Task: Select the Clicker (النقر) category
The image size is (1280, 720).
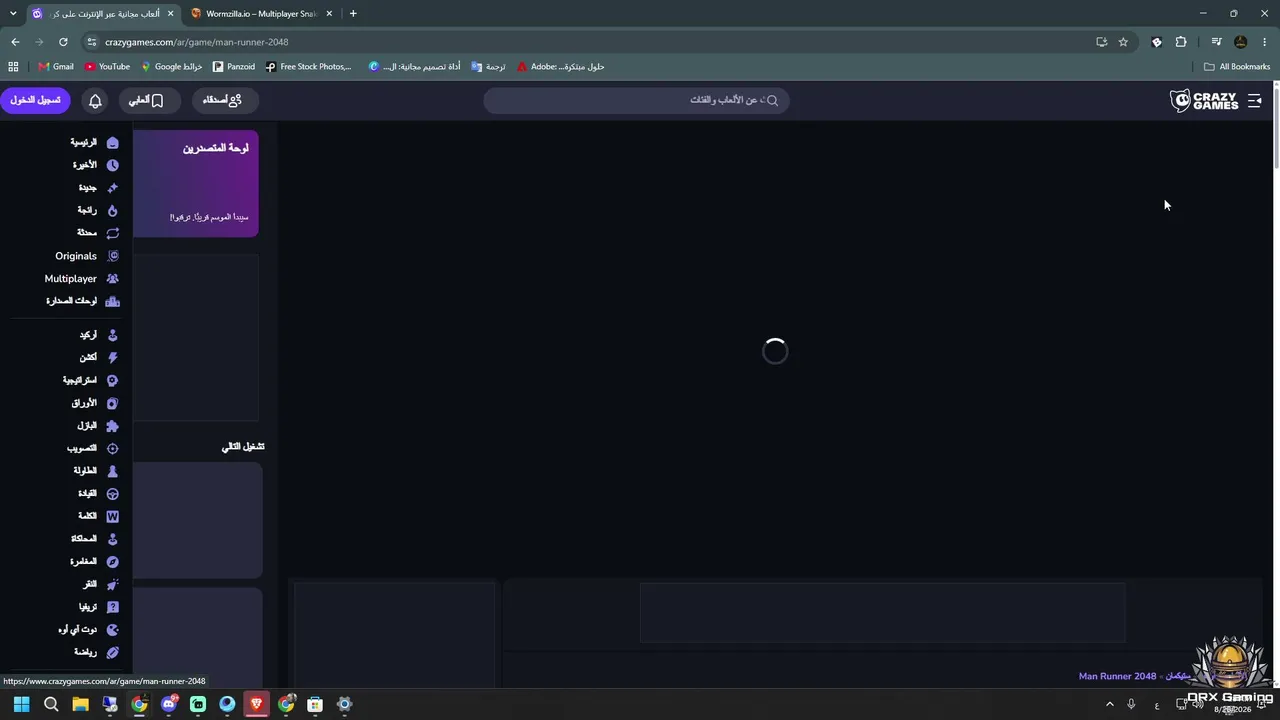Action: [102, 584]
